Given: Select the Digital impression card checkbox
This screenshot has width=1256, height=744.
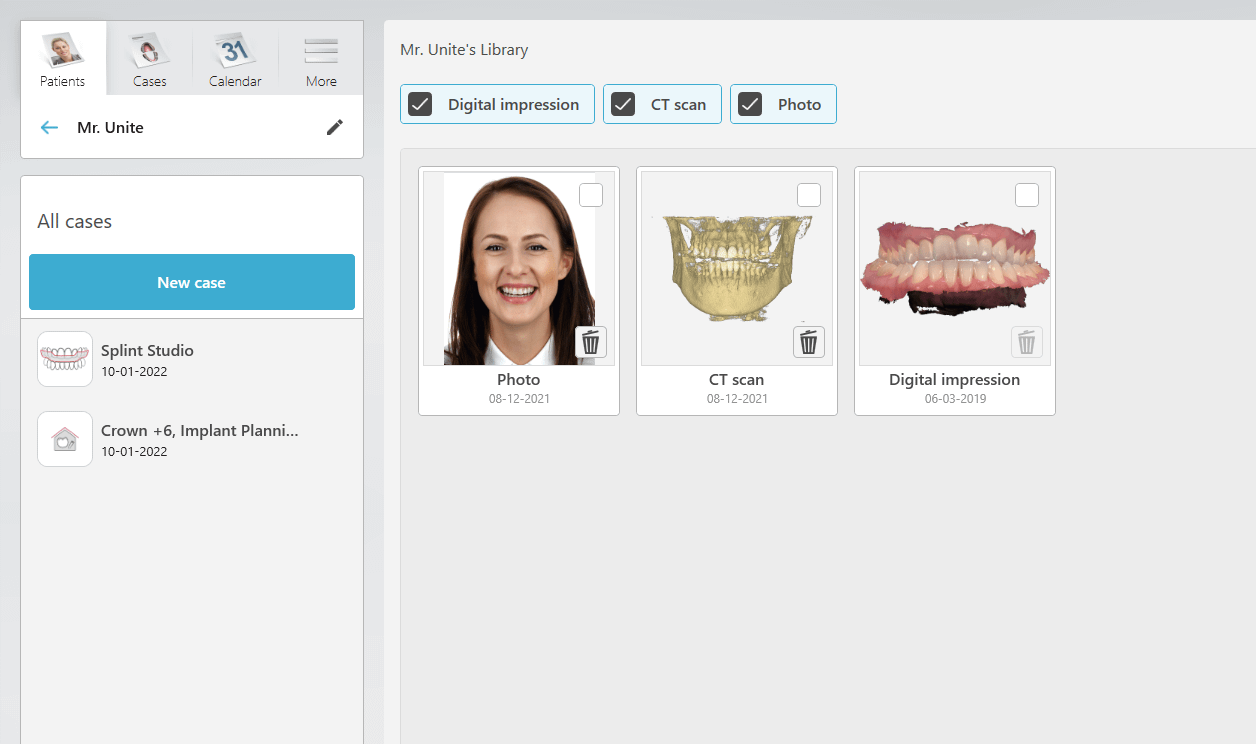Looking at the screenshot, I should [x=1027, y=195].
